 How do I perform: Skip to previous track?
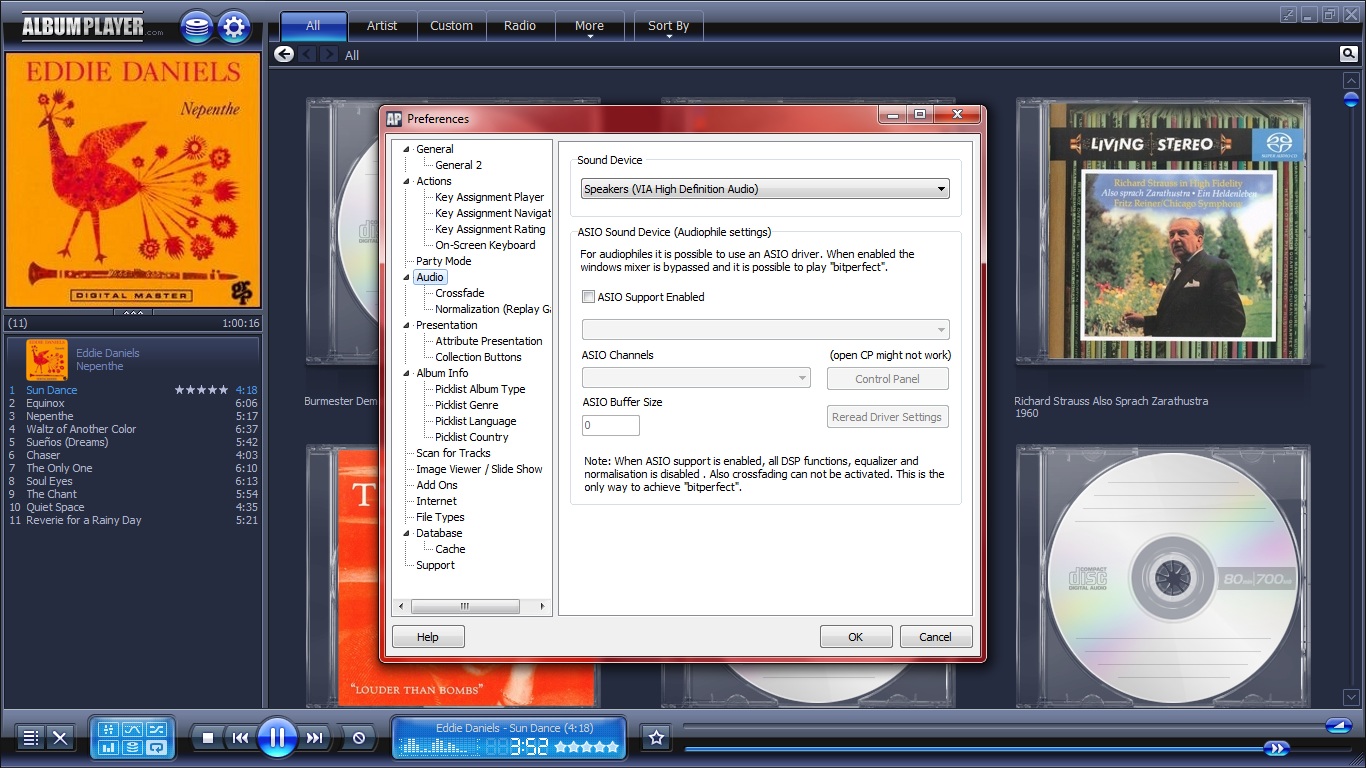click(240, 738)
